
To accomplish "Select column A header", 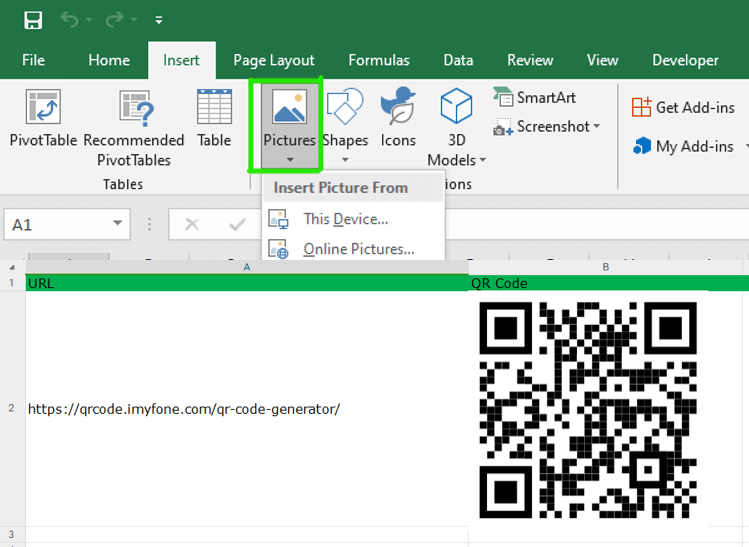I will (247, 267).
